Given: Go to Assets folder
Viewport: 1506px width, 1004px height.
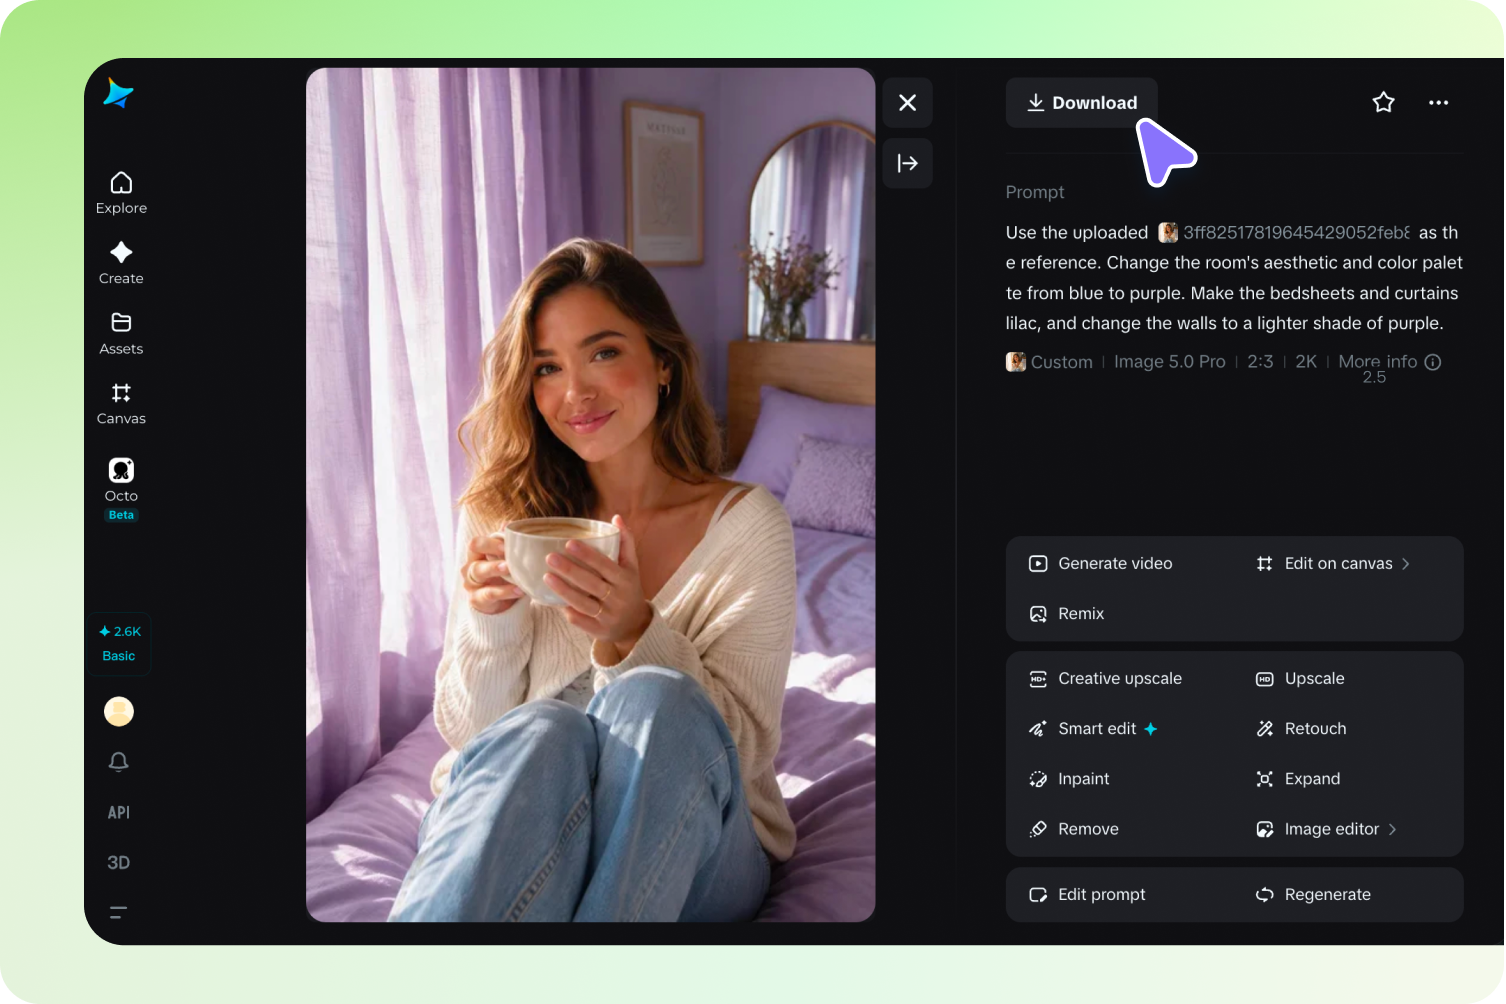Looking at the screenshot, I should (121, 333).
